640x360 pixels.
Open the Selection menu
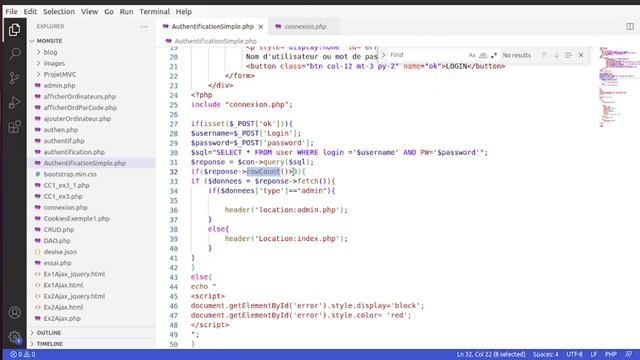(59, 11)
